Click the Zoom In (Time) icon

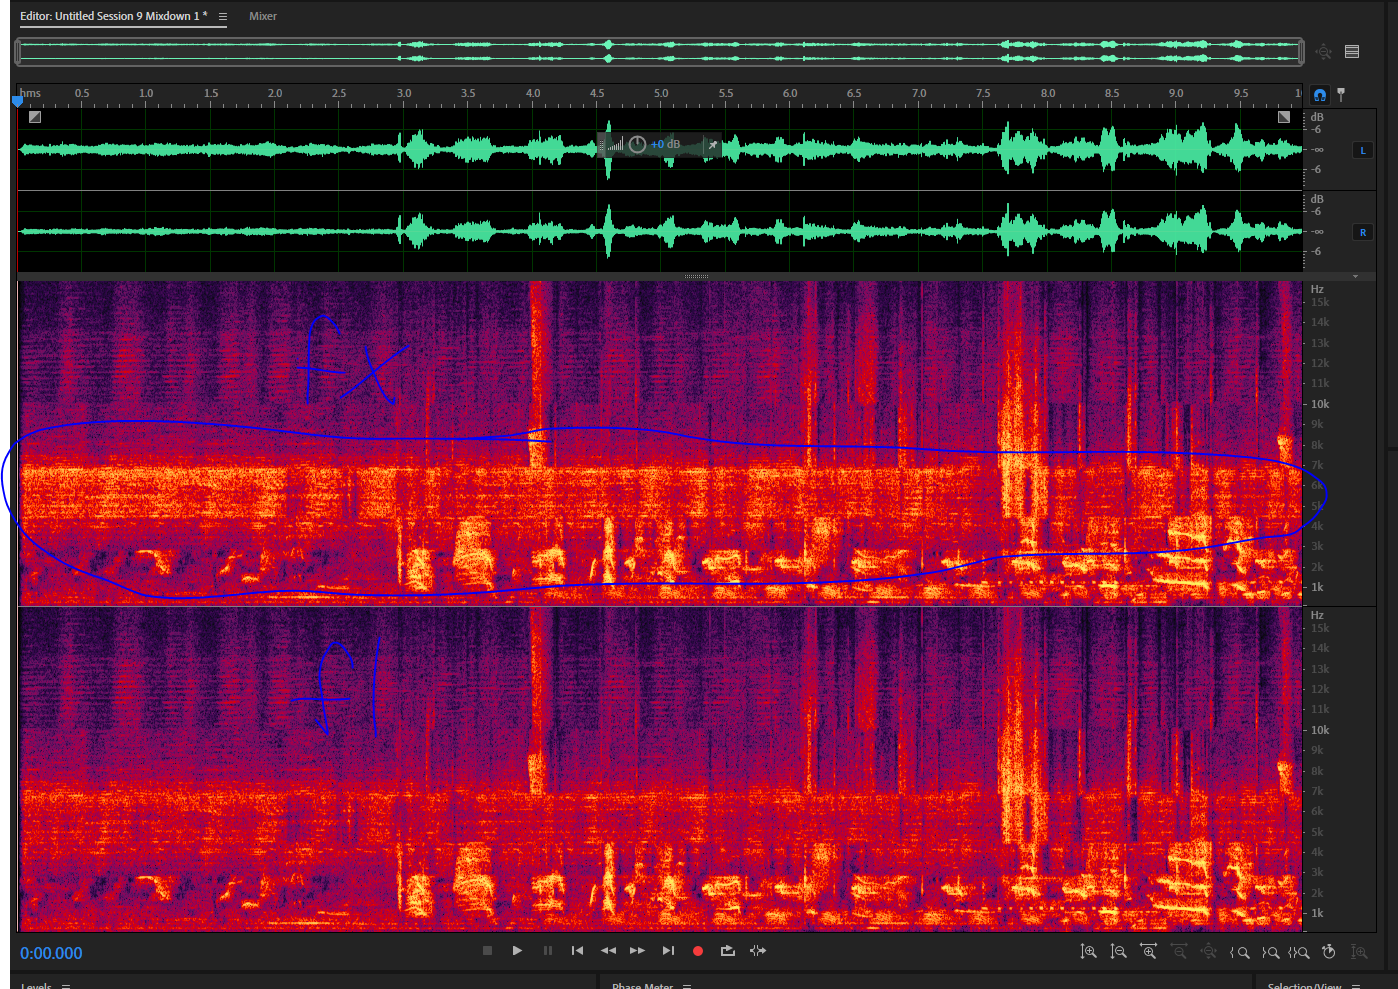pyautogui.click(x=1149, y=952)
